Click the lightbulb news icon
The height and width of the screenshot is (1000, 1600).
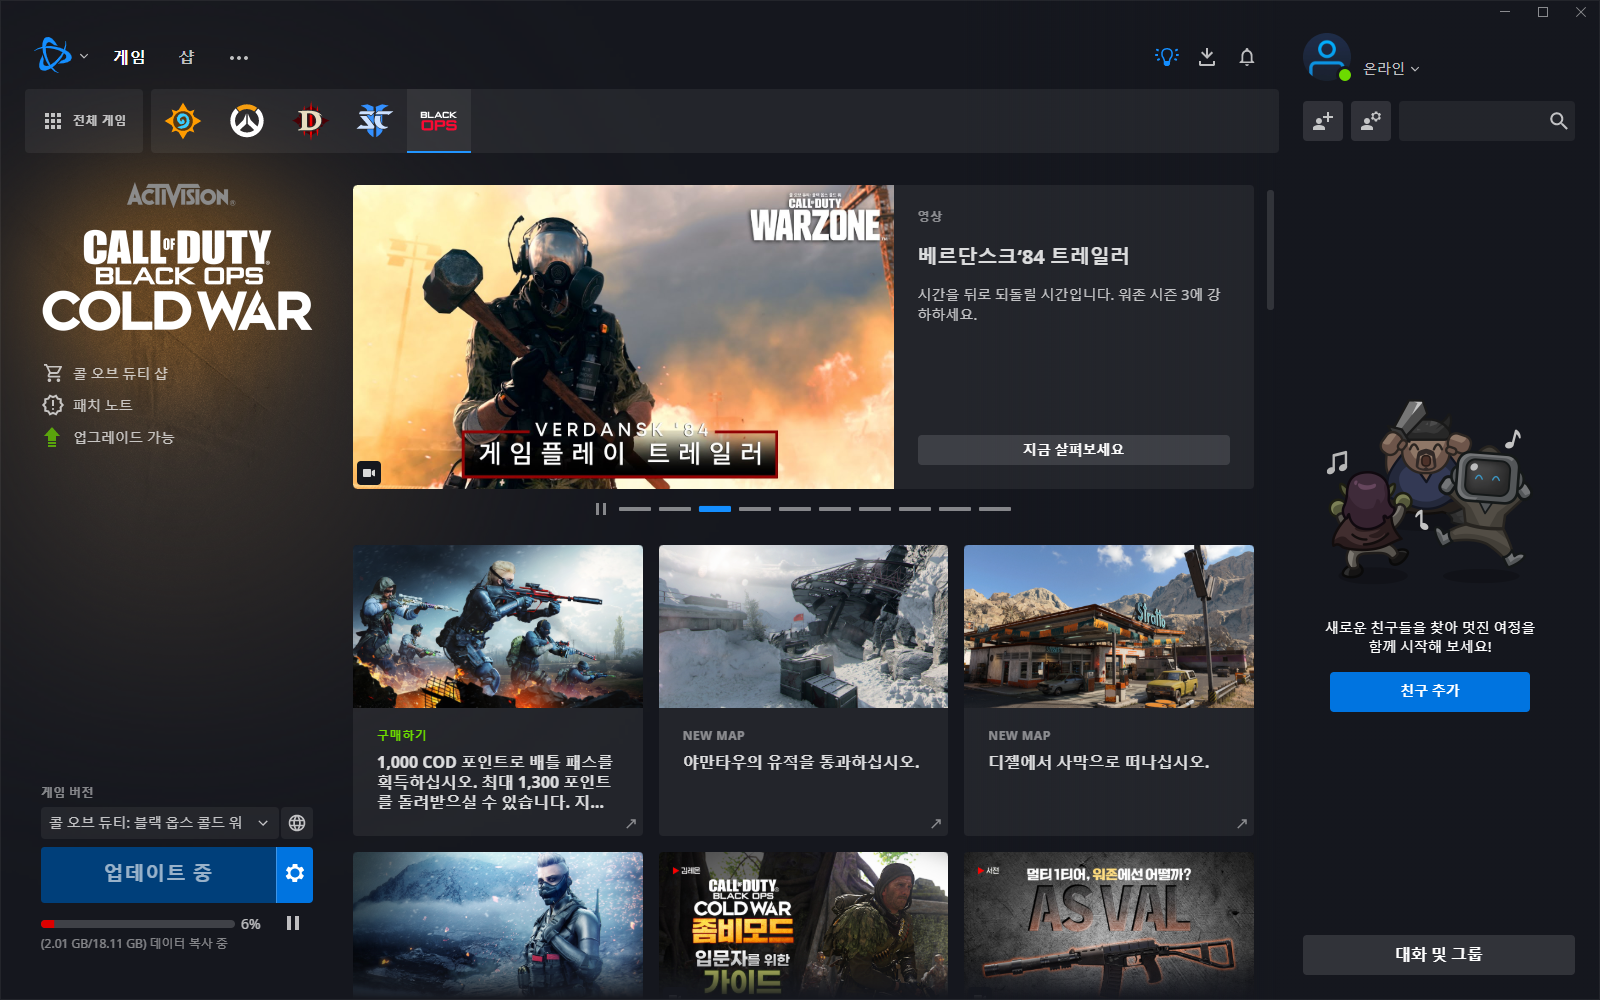point(1167,57)
